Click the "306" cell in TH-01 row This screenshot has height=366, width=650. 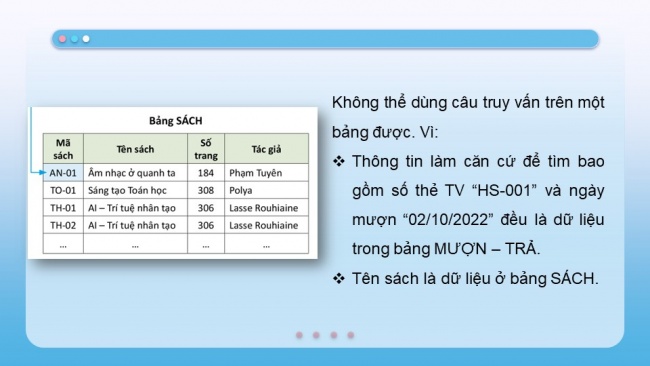pos(206,208)
